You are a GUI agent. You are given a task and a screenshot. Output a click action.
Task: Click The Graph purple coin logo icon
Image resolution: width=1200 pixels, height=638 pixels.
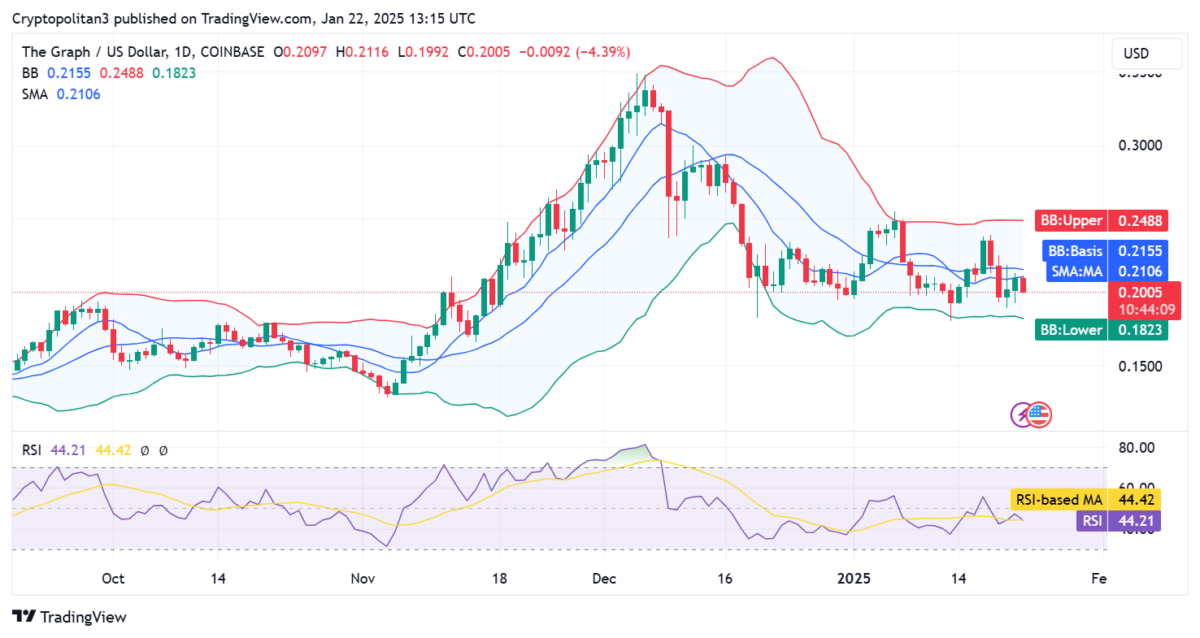point(1023,416)
